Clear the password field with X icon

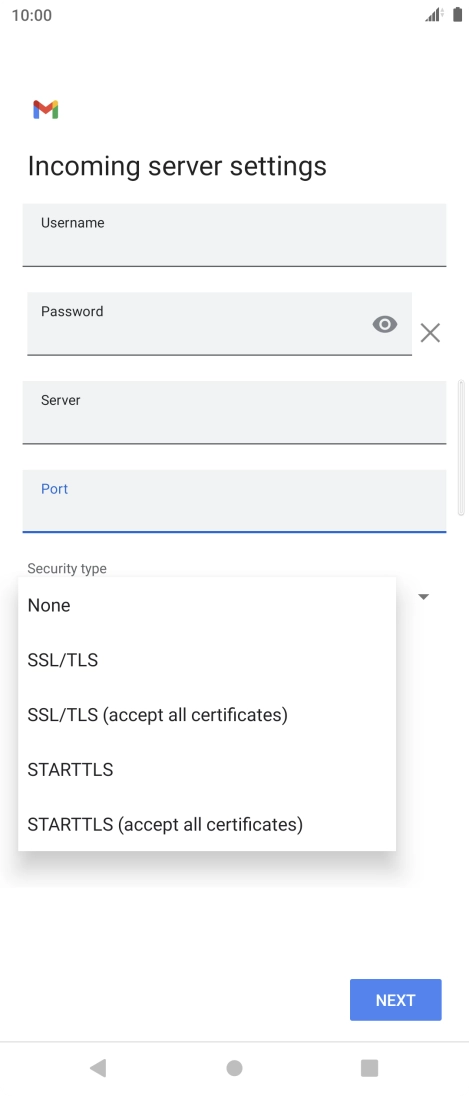click(430, 333)
